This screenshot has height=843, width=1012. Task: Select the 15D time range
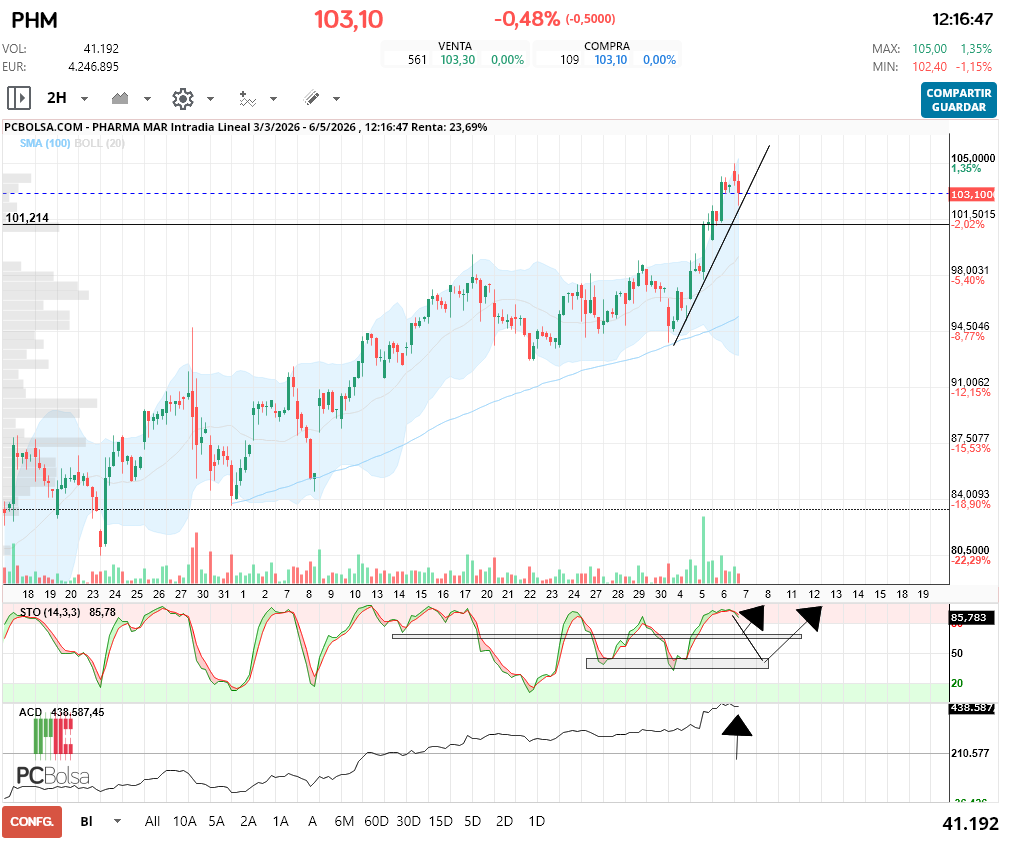point(441,821)
